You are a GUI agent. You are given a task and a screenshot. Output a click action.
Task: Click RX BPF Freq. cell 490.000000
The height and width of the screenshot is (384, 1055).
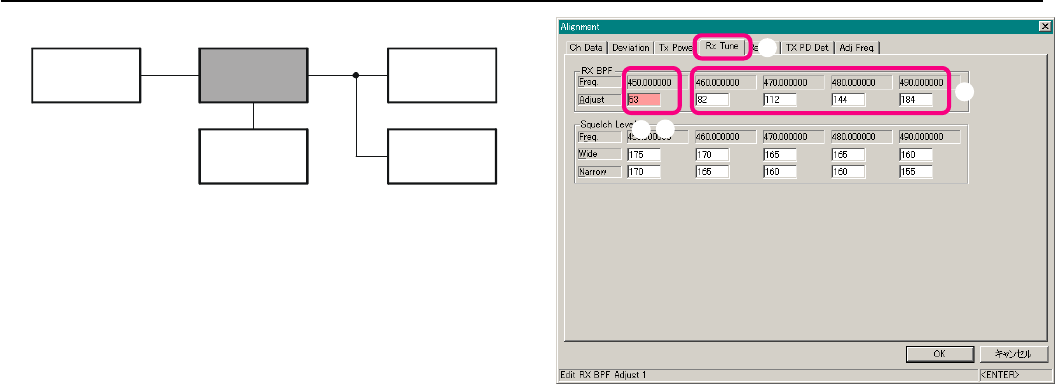point(929,82)
